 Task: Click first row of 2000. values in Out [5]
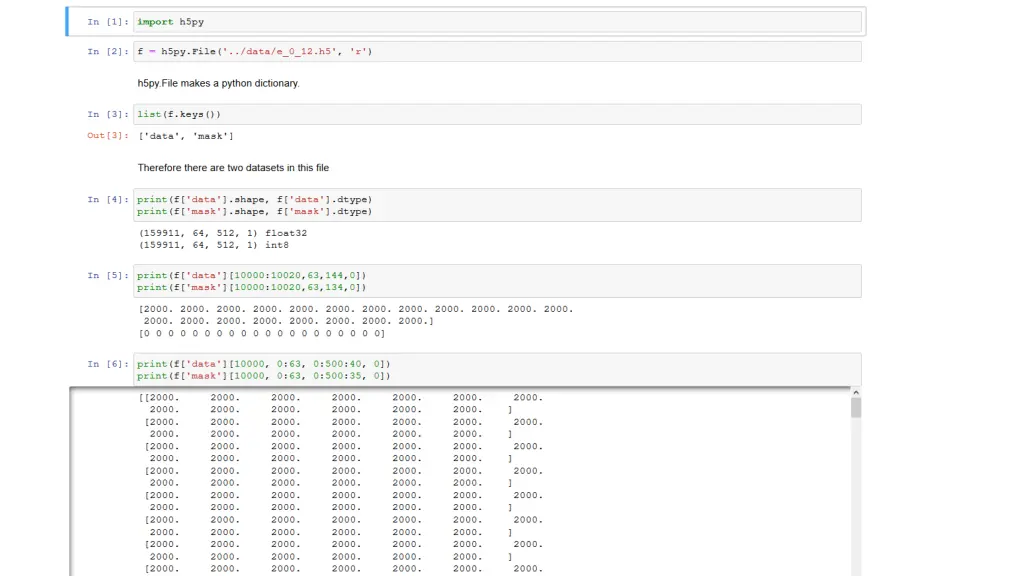(x=356, y=309)
